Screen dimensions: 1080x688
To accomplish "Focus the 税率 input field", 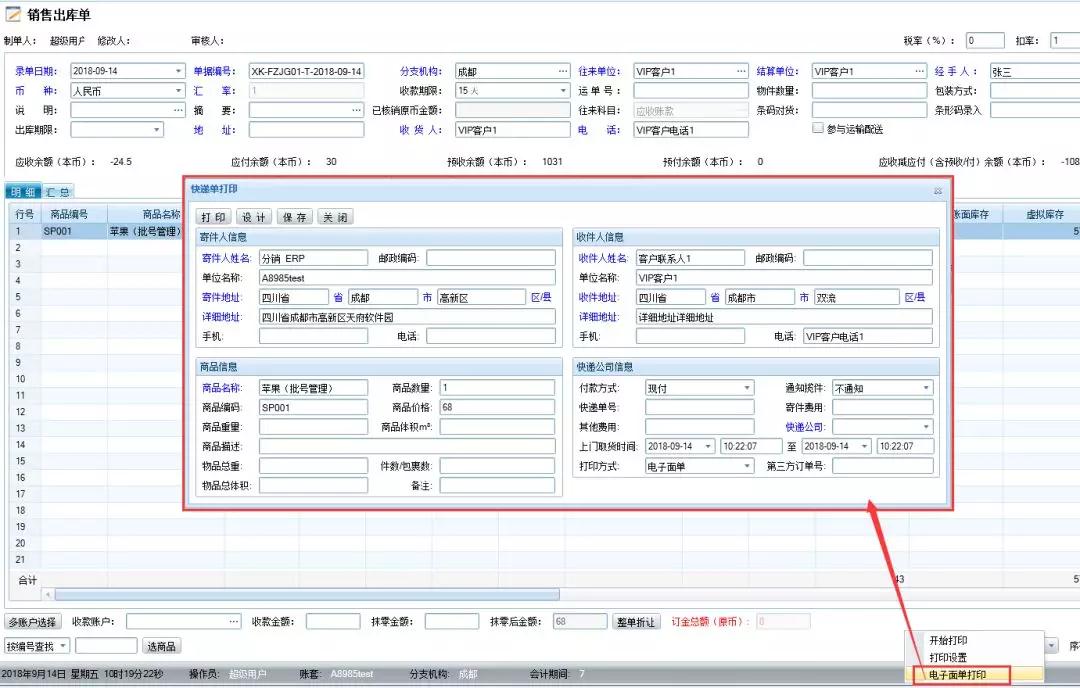I will coord(985,41).
